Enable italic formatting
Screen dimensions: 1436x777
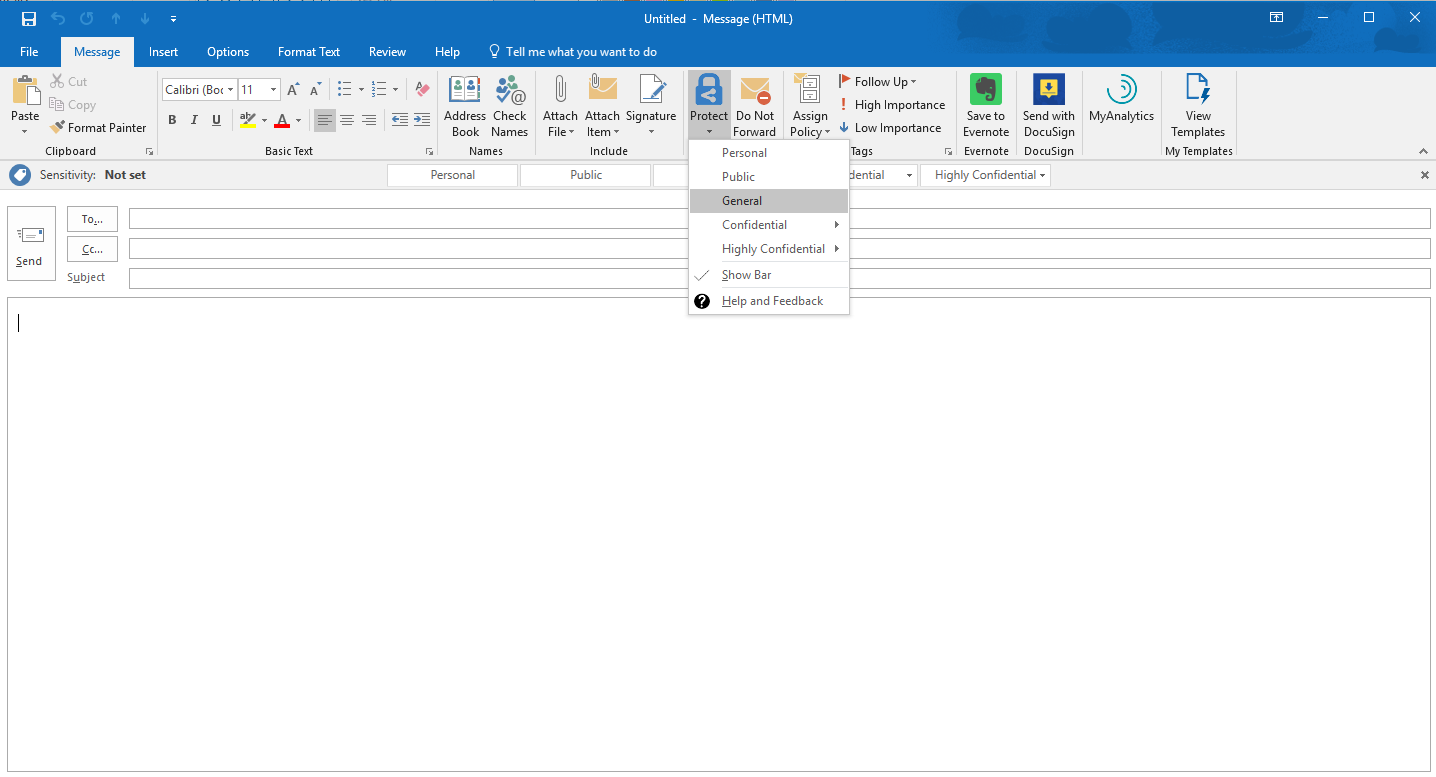[194, 119]
